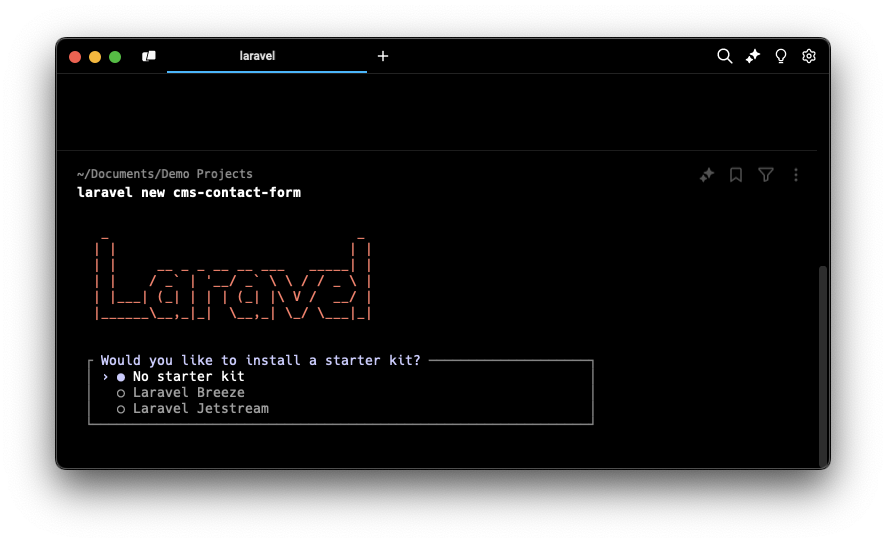This screenshot has height=543, width=886.
Task: Open settings with the gear icon
Action: pos(809,56)
